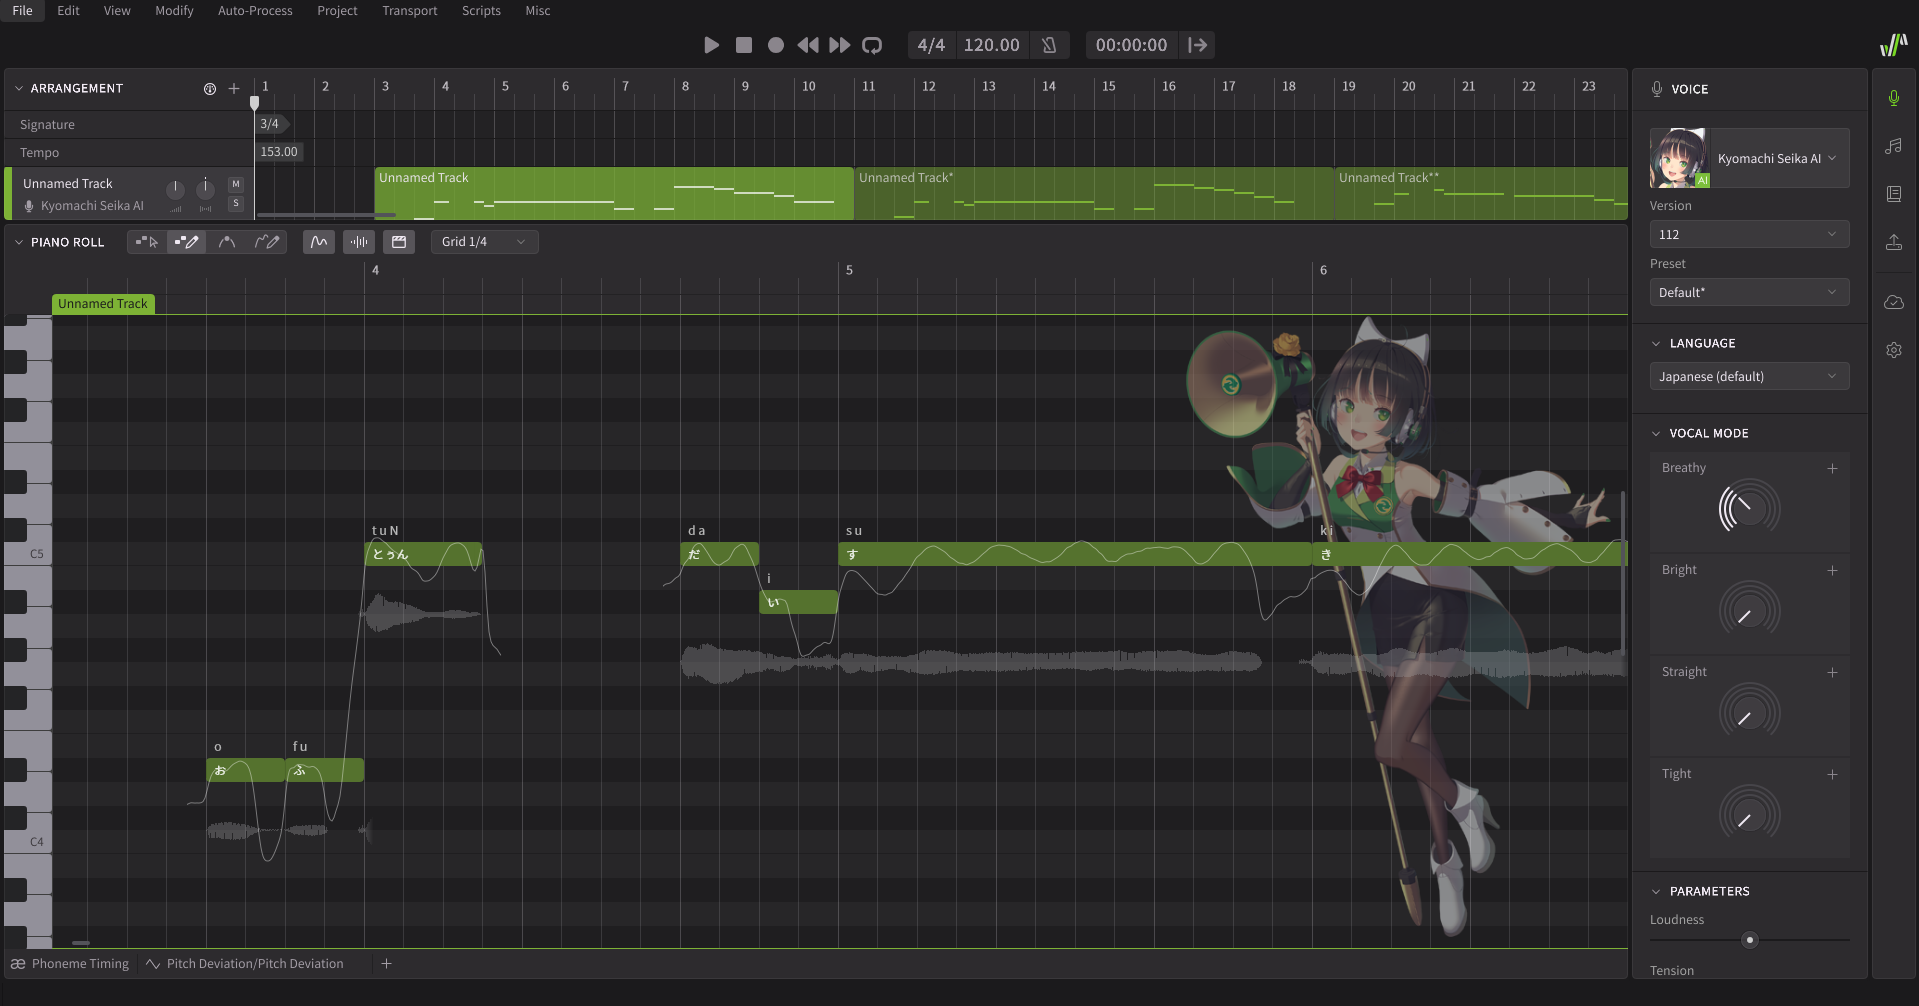Open the Render export icon in sidebar
This screenshot has width=1919, height=1006.
click(1894, 242)
